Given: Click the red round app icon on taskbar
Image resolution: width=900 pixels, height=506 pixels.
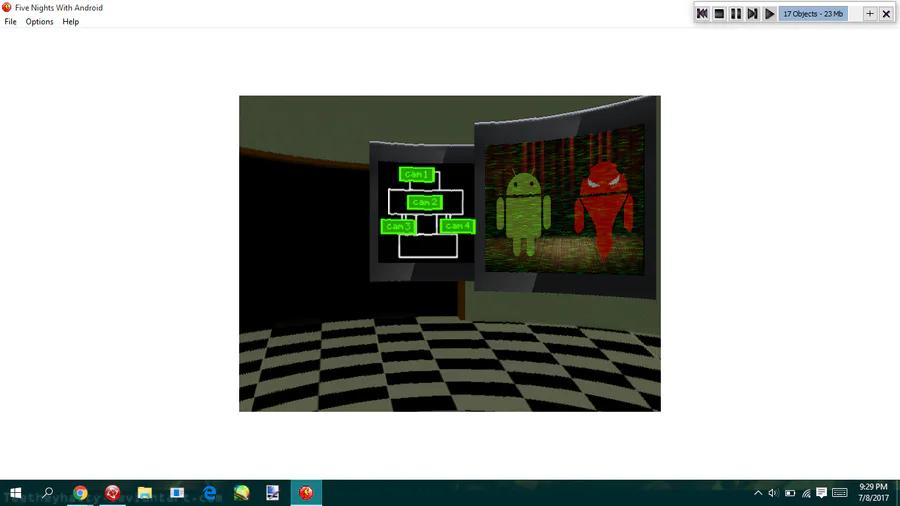Looking at the screenshot, I should [112, 493].
